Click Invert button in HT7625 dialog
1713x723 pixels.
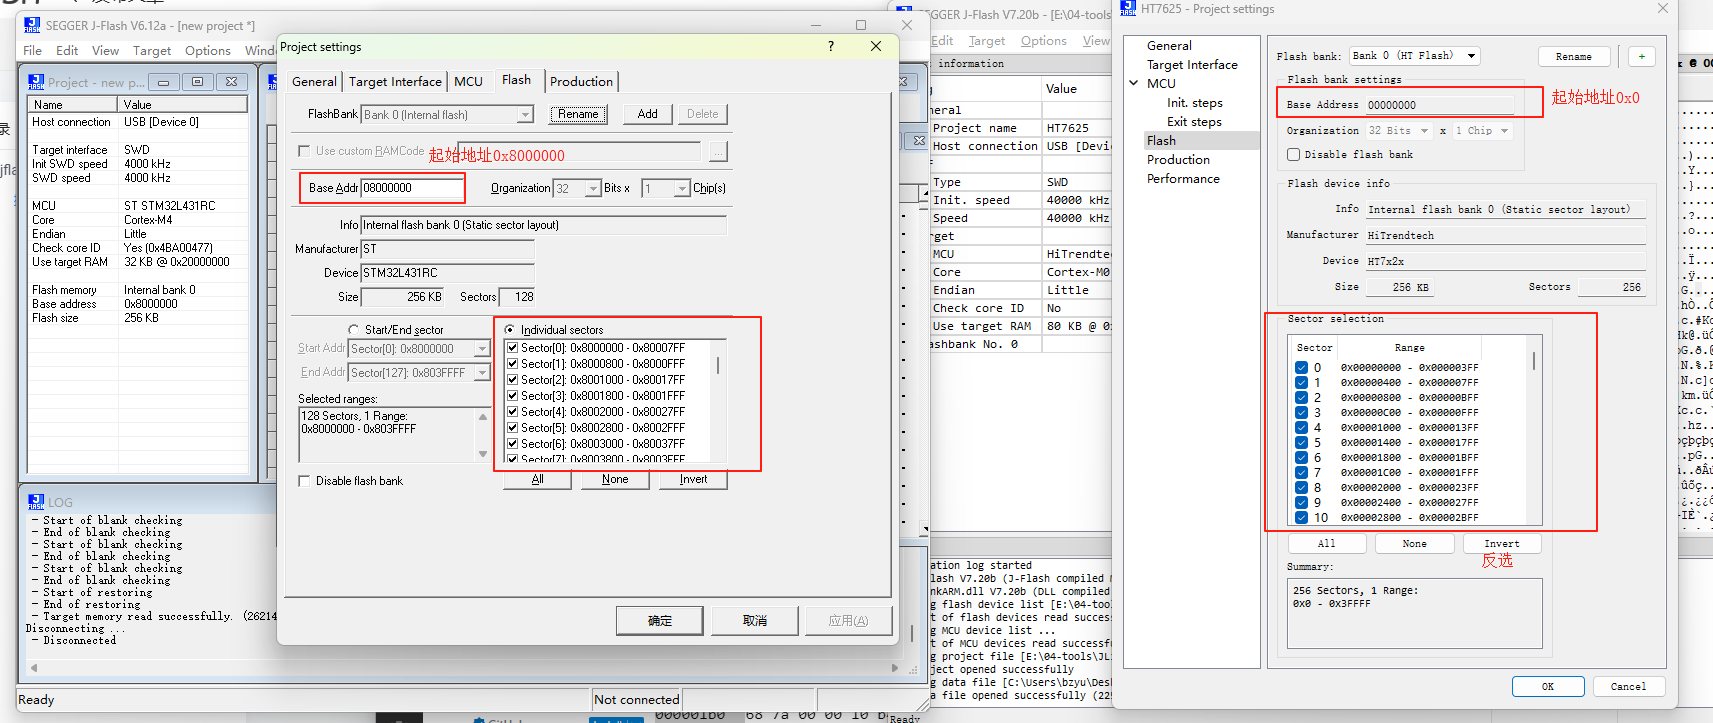(1502, 544)
